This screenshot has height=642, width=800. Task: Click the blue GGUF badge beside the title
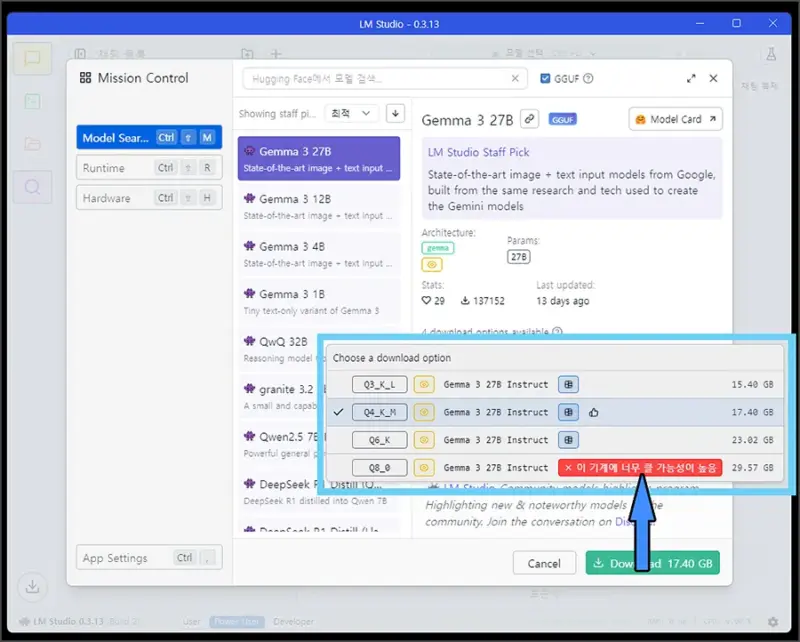click(x=562, y=119)
